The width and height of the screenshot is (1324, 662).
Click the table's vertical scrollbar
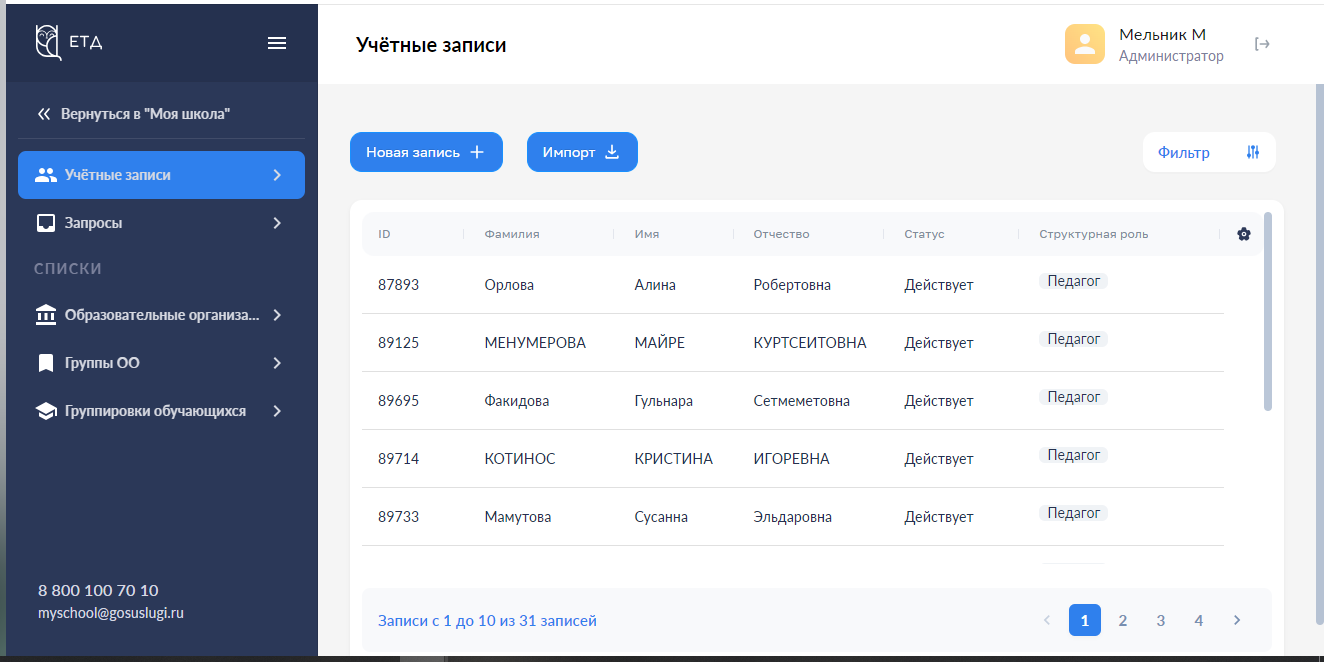click(x=1268, y=310)
